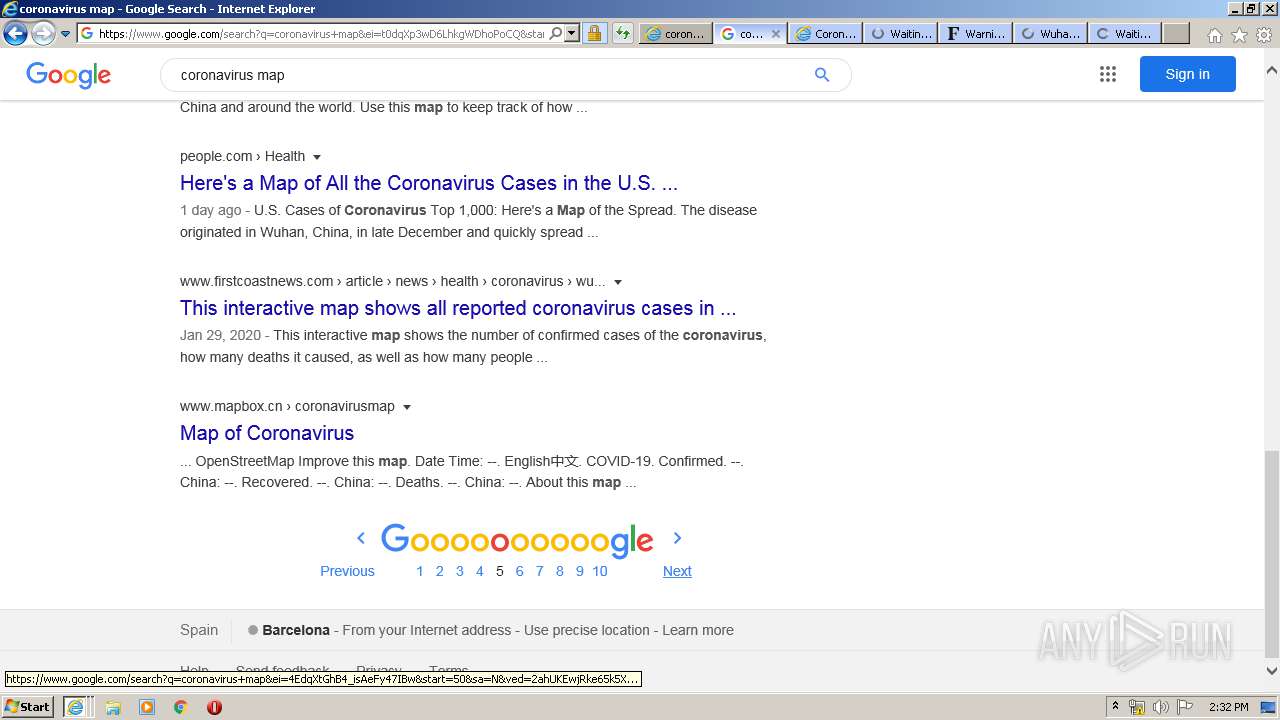
Task: Click the next page chevron icon
Action: (x=677, y=538)
